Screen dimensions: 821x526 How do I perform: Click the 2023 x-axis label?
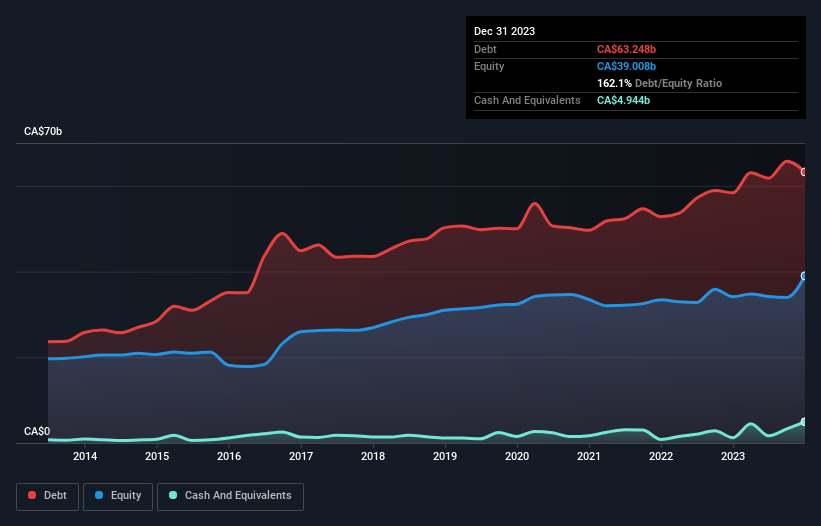[733, 456]
